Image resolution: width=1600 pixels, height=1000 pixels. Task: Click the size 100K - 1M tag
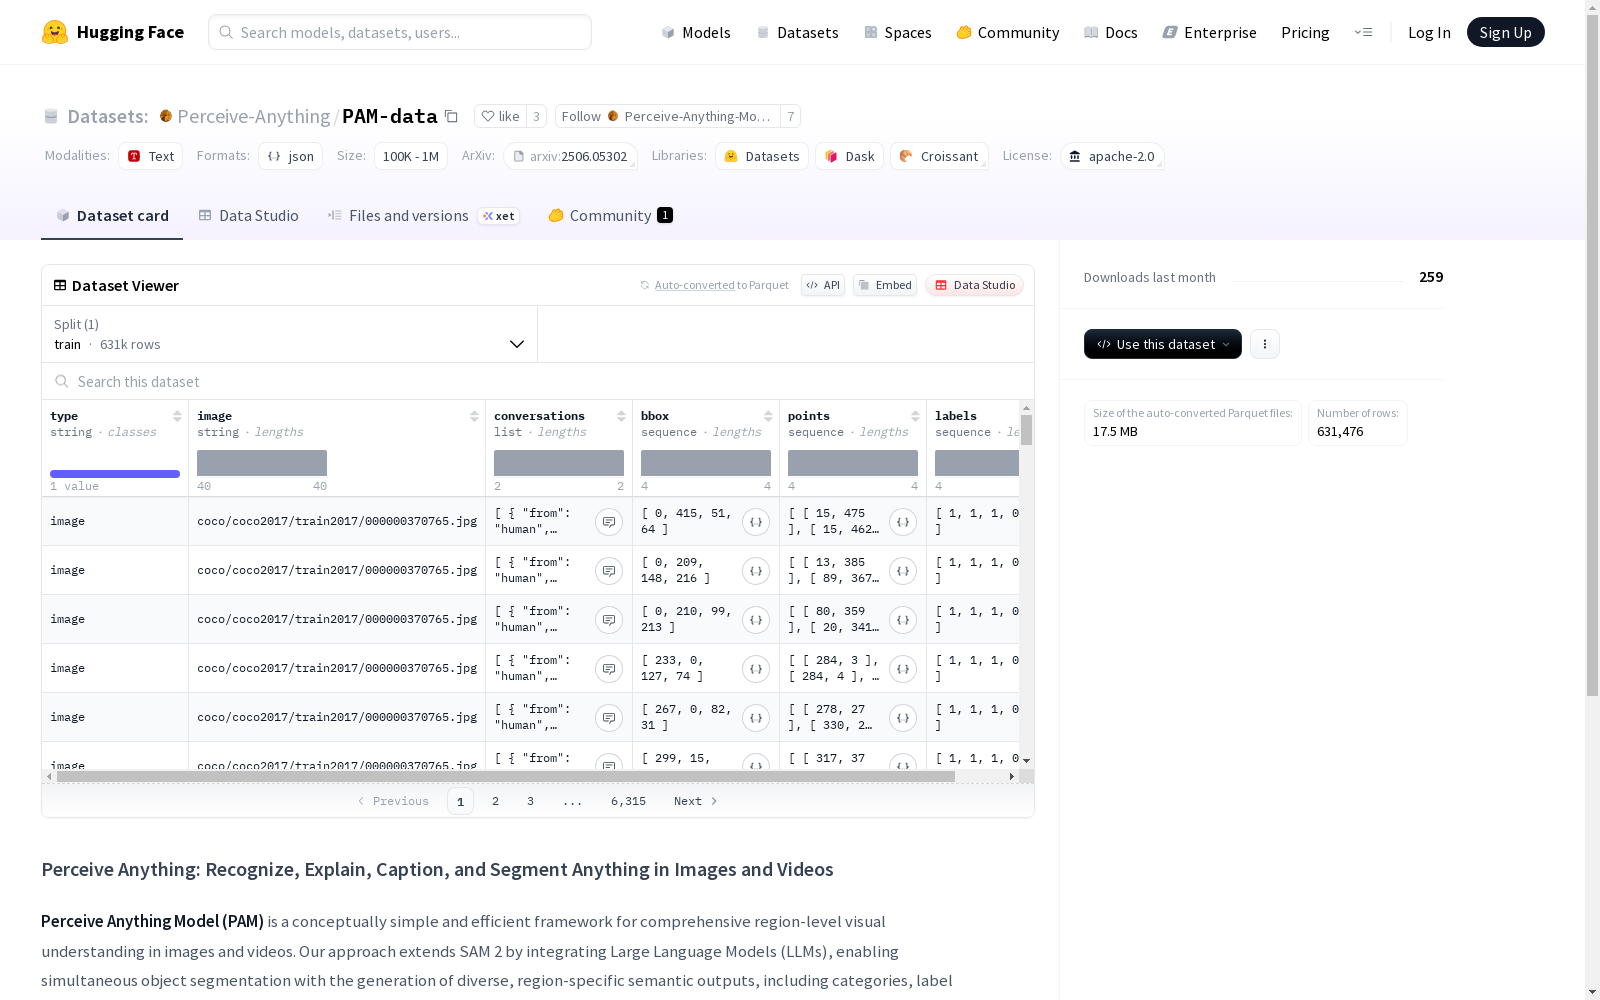click(411, 156)
